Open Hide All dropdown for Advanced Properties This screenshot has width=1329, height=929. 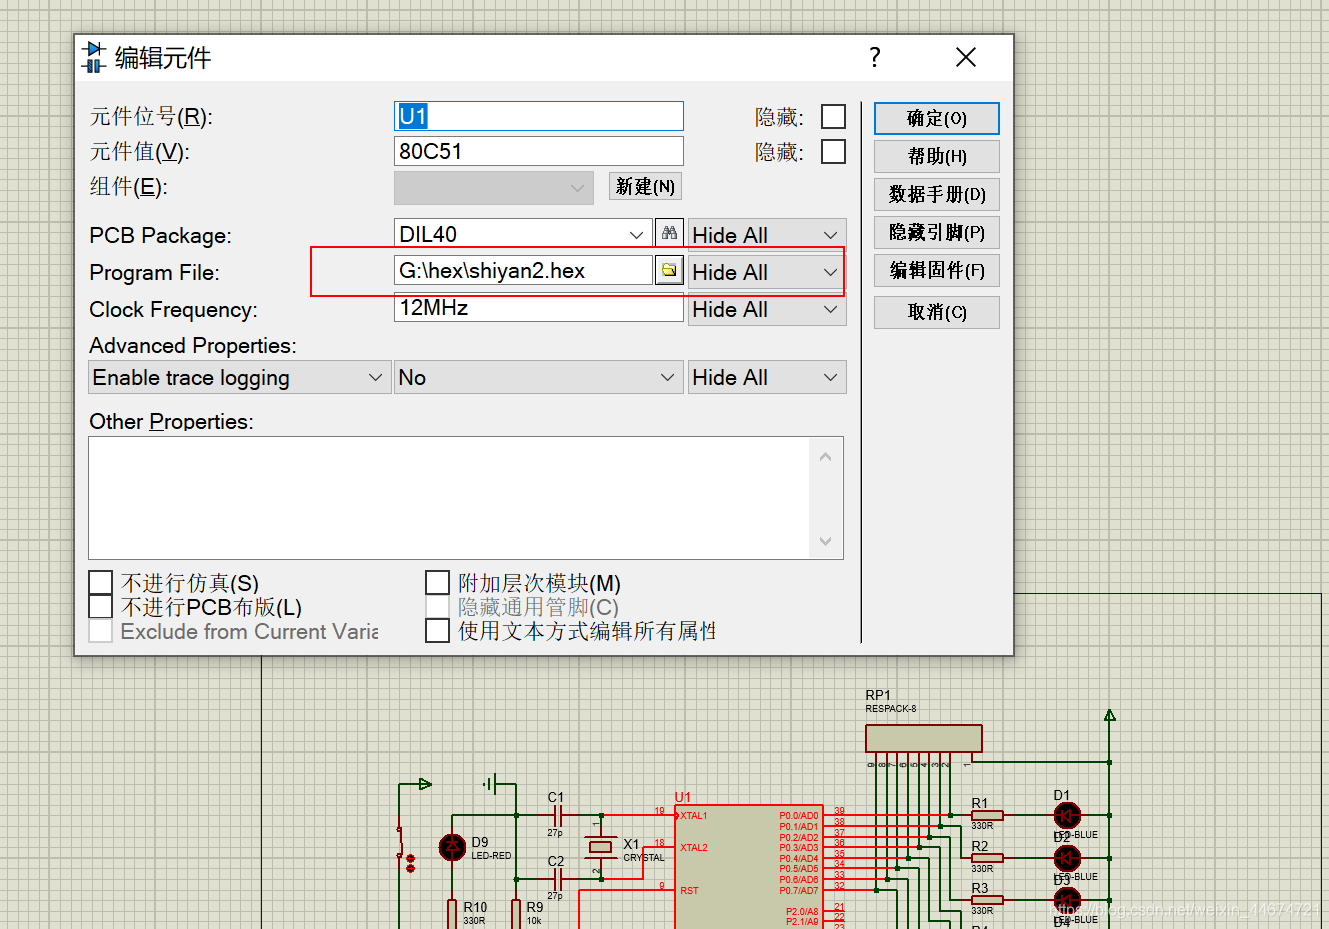pos(767,377)
